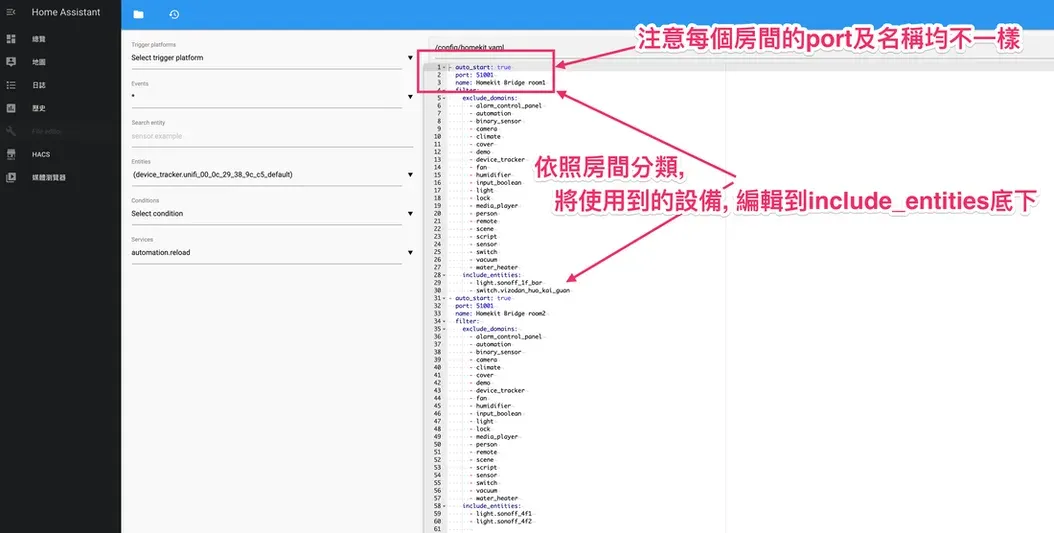Collapse the Home Assistant sidebar menu icon
Viewport: 1054px width, 533px height.
(11, 13)
